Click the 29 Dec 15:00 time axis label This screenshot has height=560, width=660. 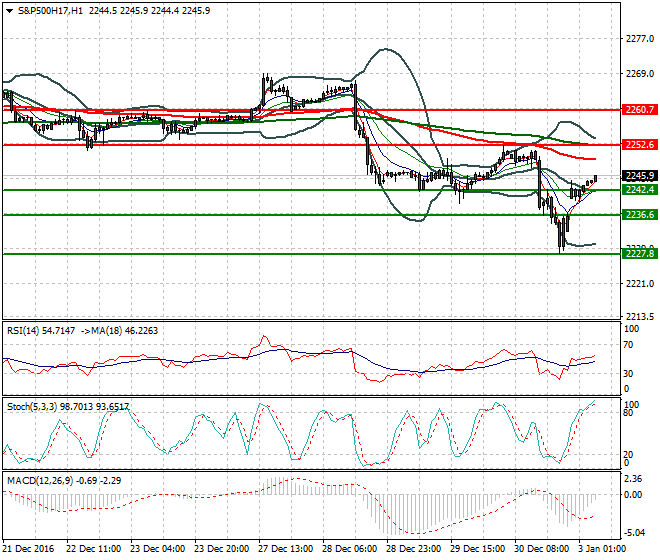click(x=477, y=549)
